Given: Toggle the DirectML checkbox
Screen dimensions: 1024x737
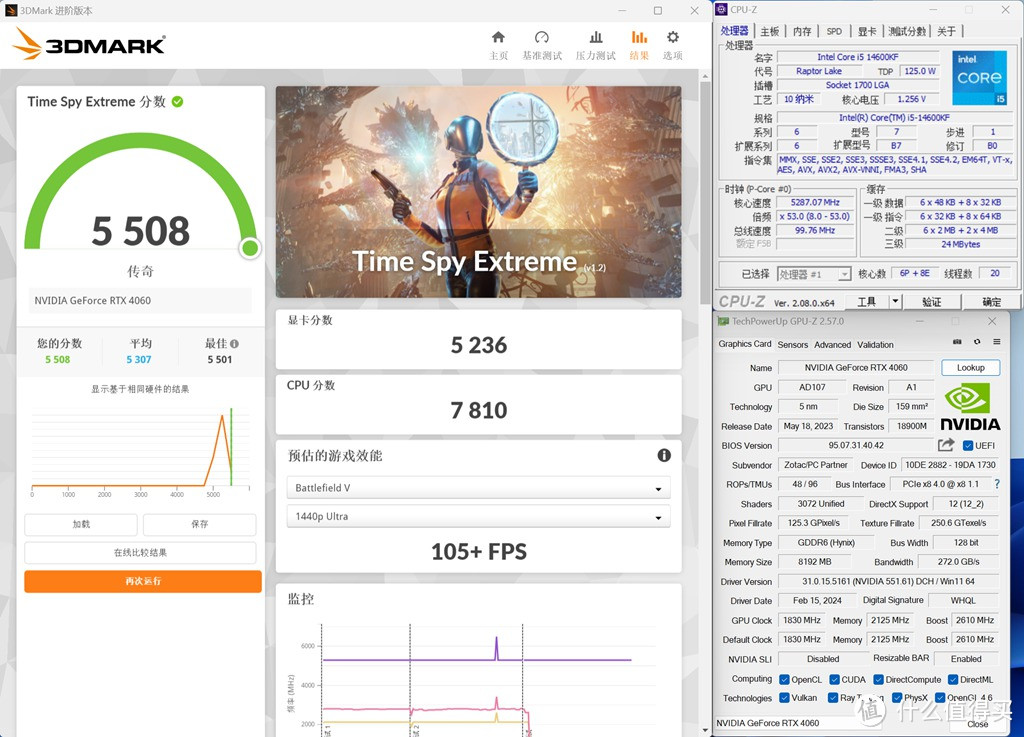Looking at the screenshot, I should [x=953, y=680].
